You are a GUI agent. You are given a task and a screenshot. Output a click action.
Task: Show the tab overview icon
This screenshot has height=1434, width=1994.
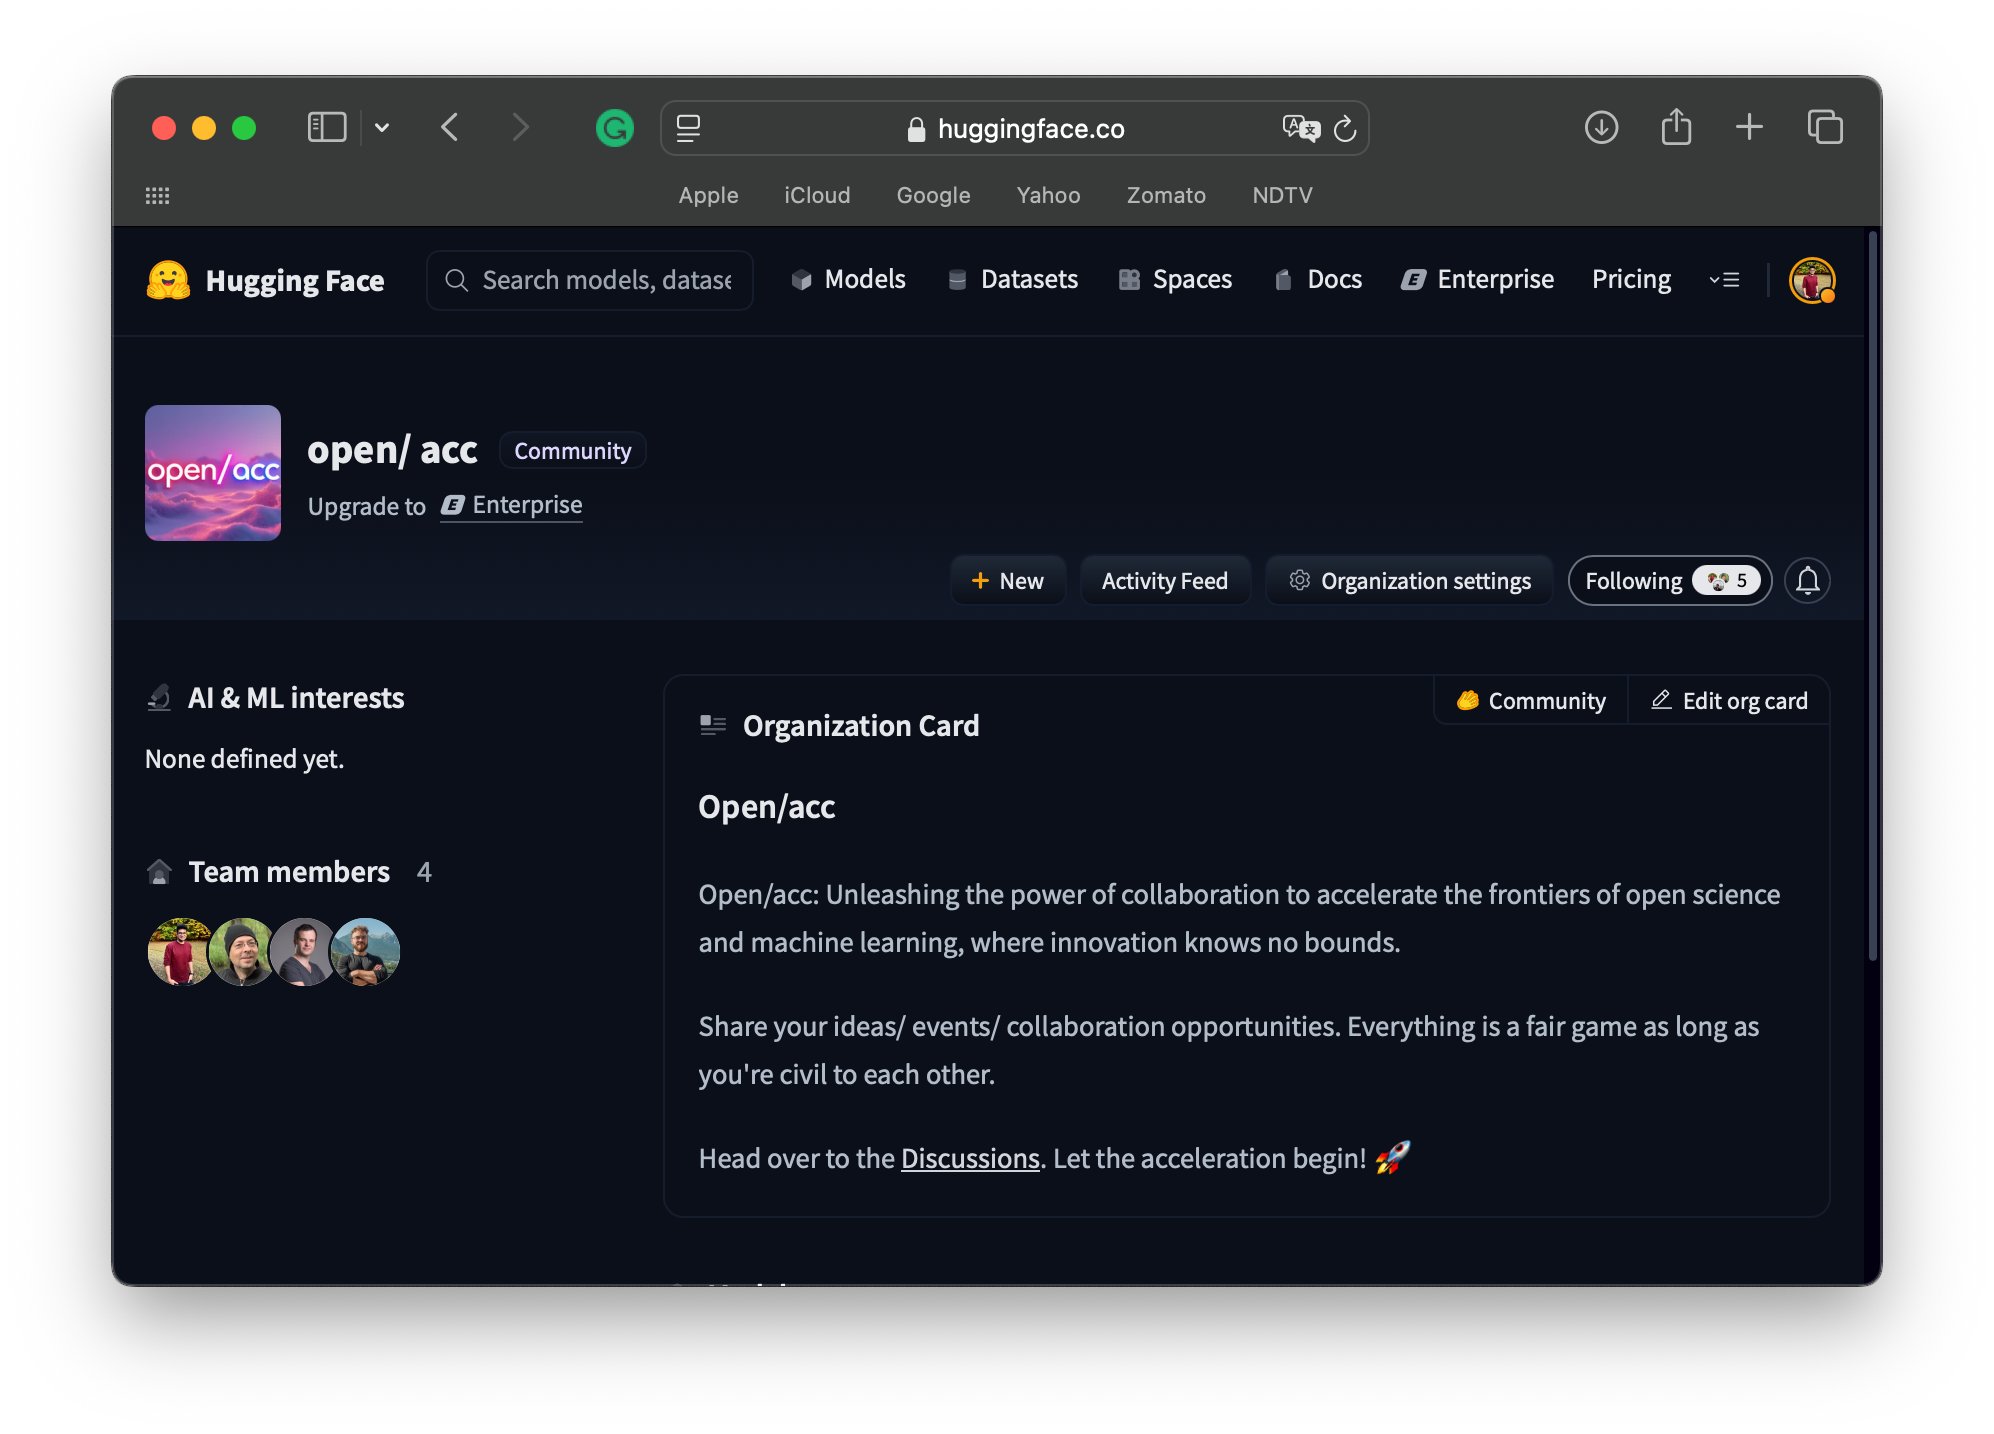(1825, 127)
